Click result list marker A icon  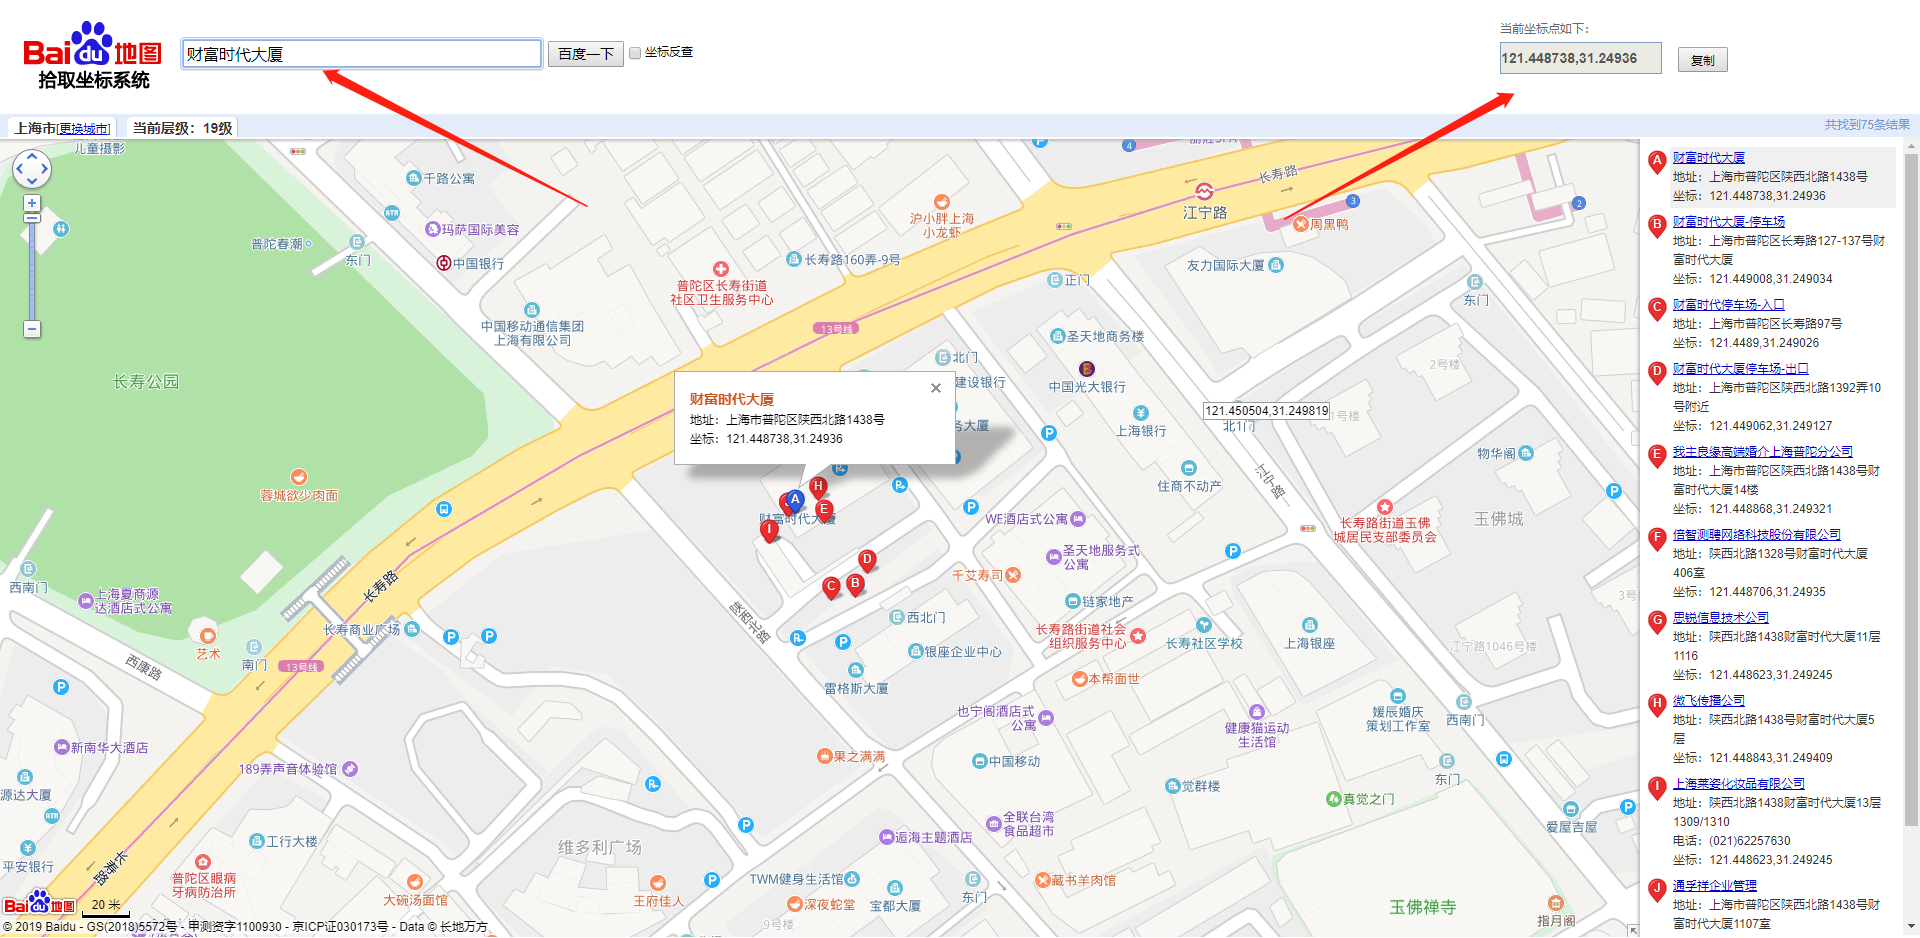(x=1657, y=161)
